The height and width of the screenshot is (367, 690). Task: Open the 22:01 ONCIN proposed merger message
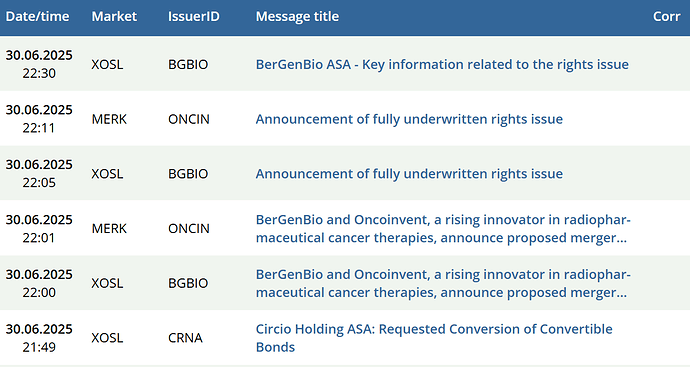[x=443, y=228]
